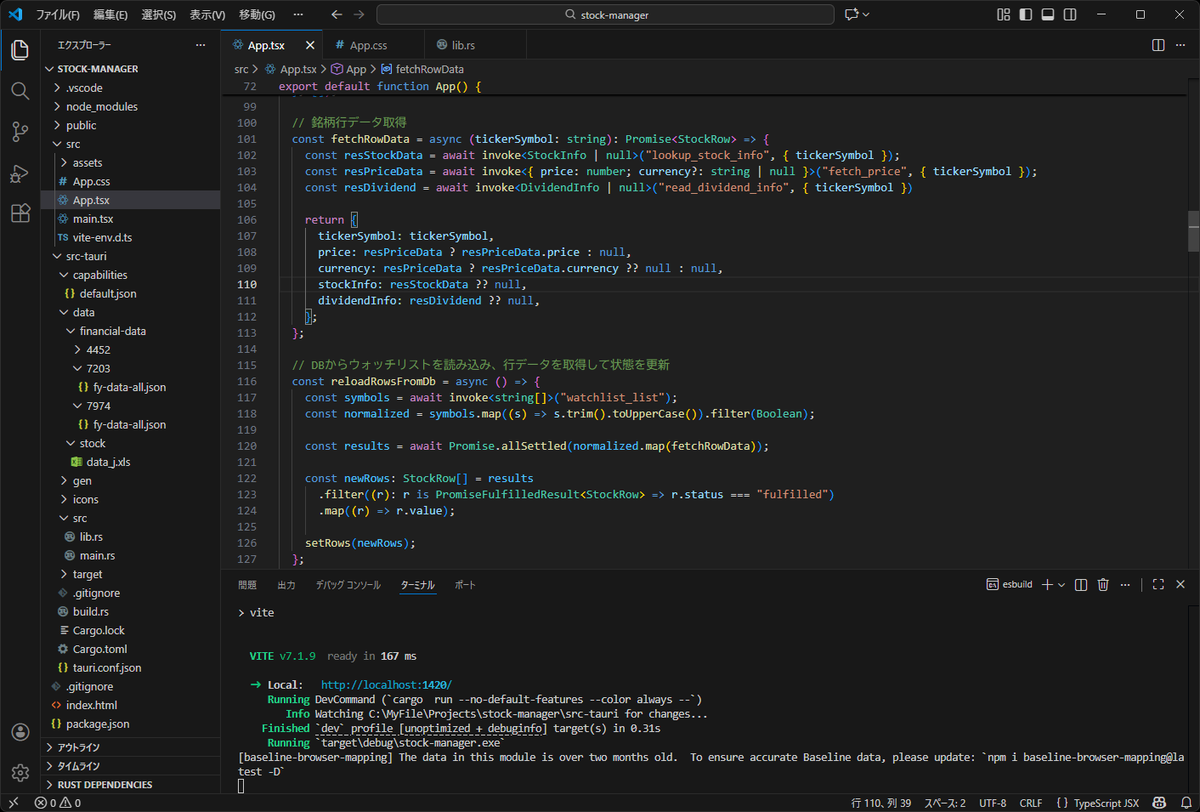Maximize the terminal panel size
This screenshot has width=1200, height=812.
(x=1158, y=585)
